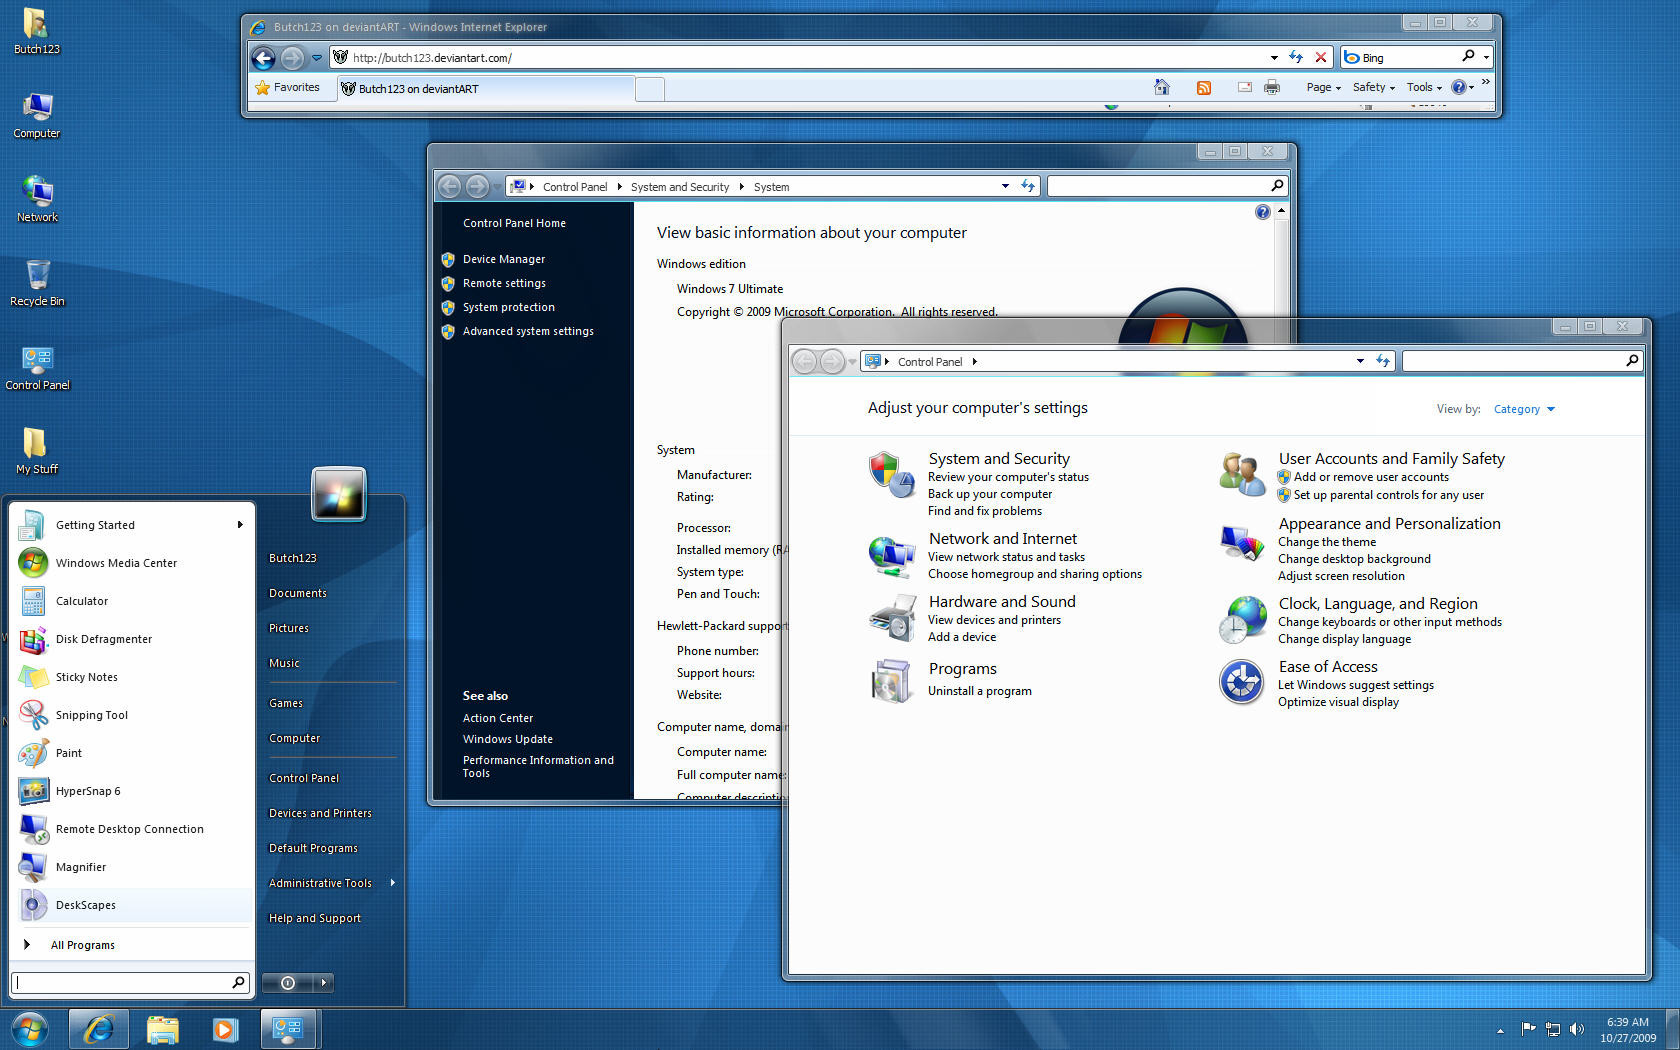Click the Windows Explorer folder taskbar icon

pos(162,1029)
